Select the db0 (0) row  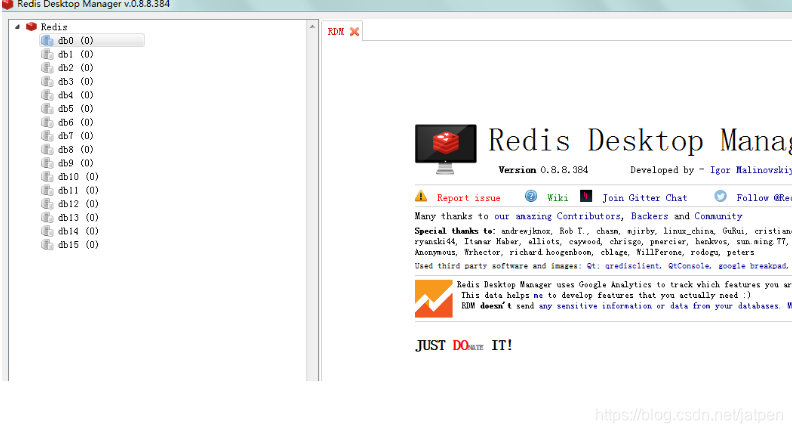[92, 40]
